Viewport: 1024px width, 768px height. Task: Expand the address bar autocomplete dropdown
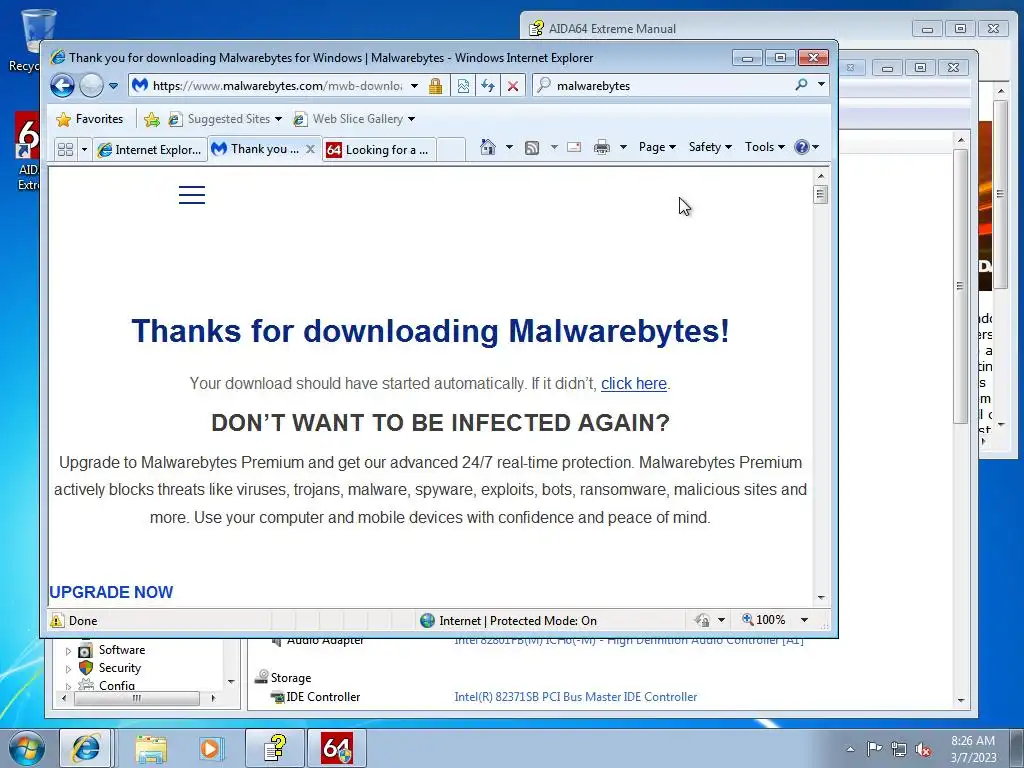[414, 86]
